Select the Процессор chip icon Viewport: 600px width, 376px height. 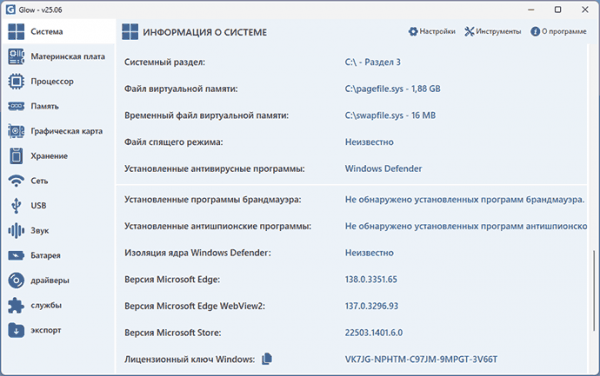pos(16,81)
